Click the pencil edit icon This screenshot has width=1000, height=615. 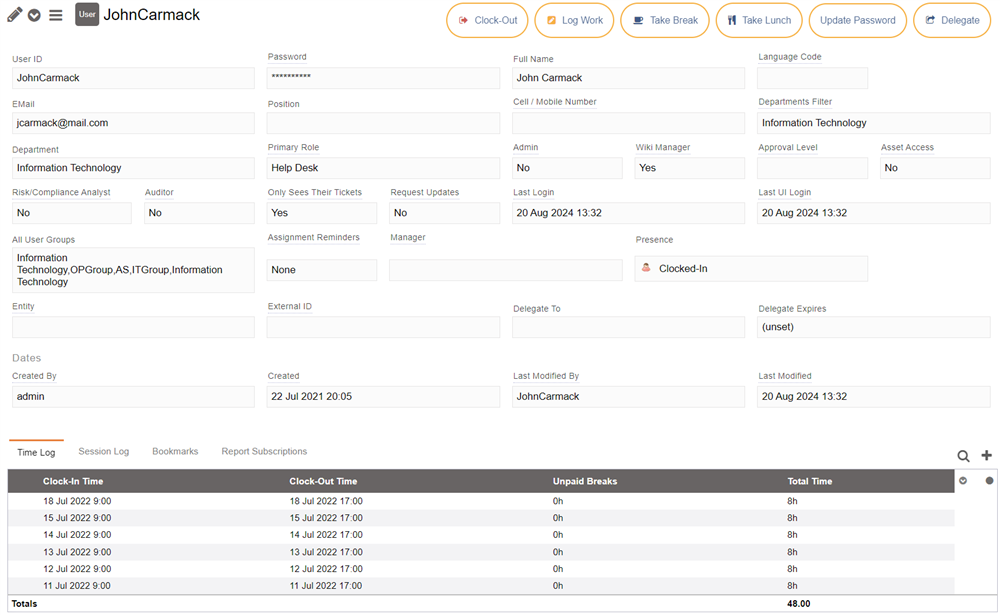point(15,15)
